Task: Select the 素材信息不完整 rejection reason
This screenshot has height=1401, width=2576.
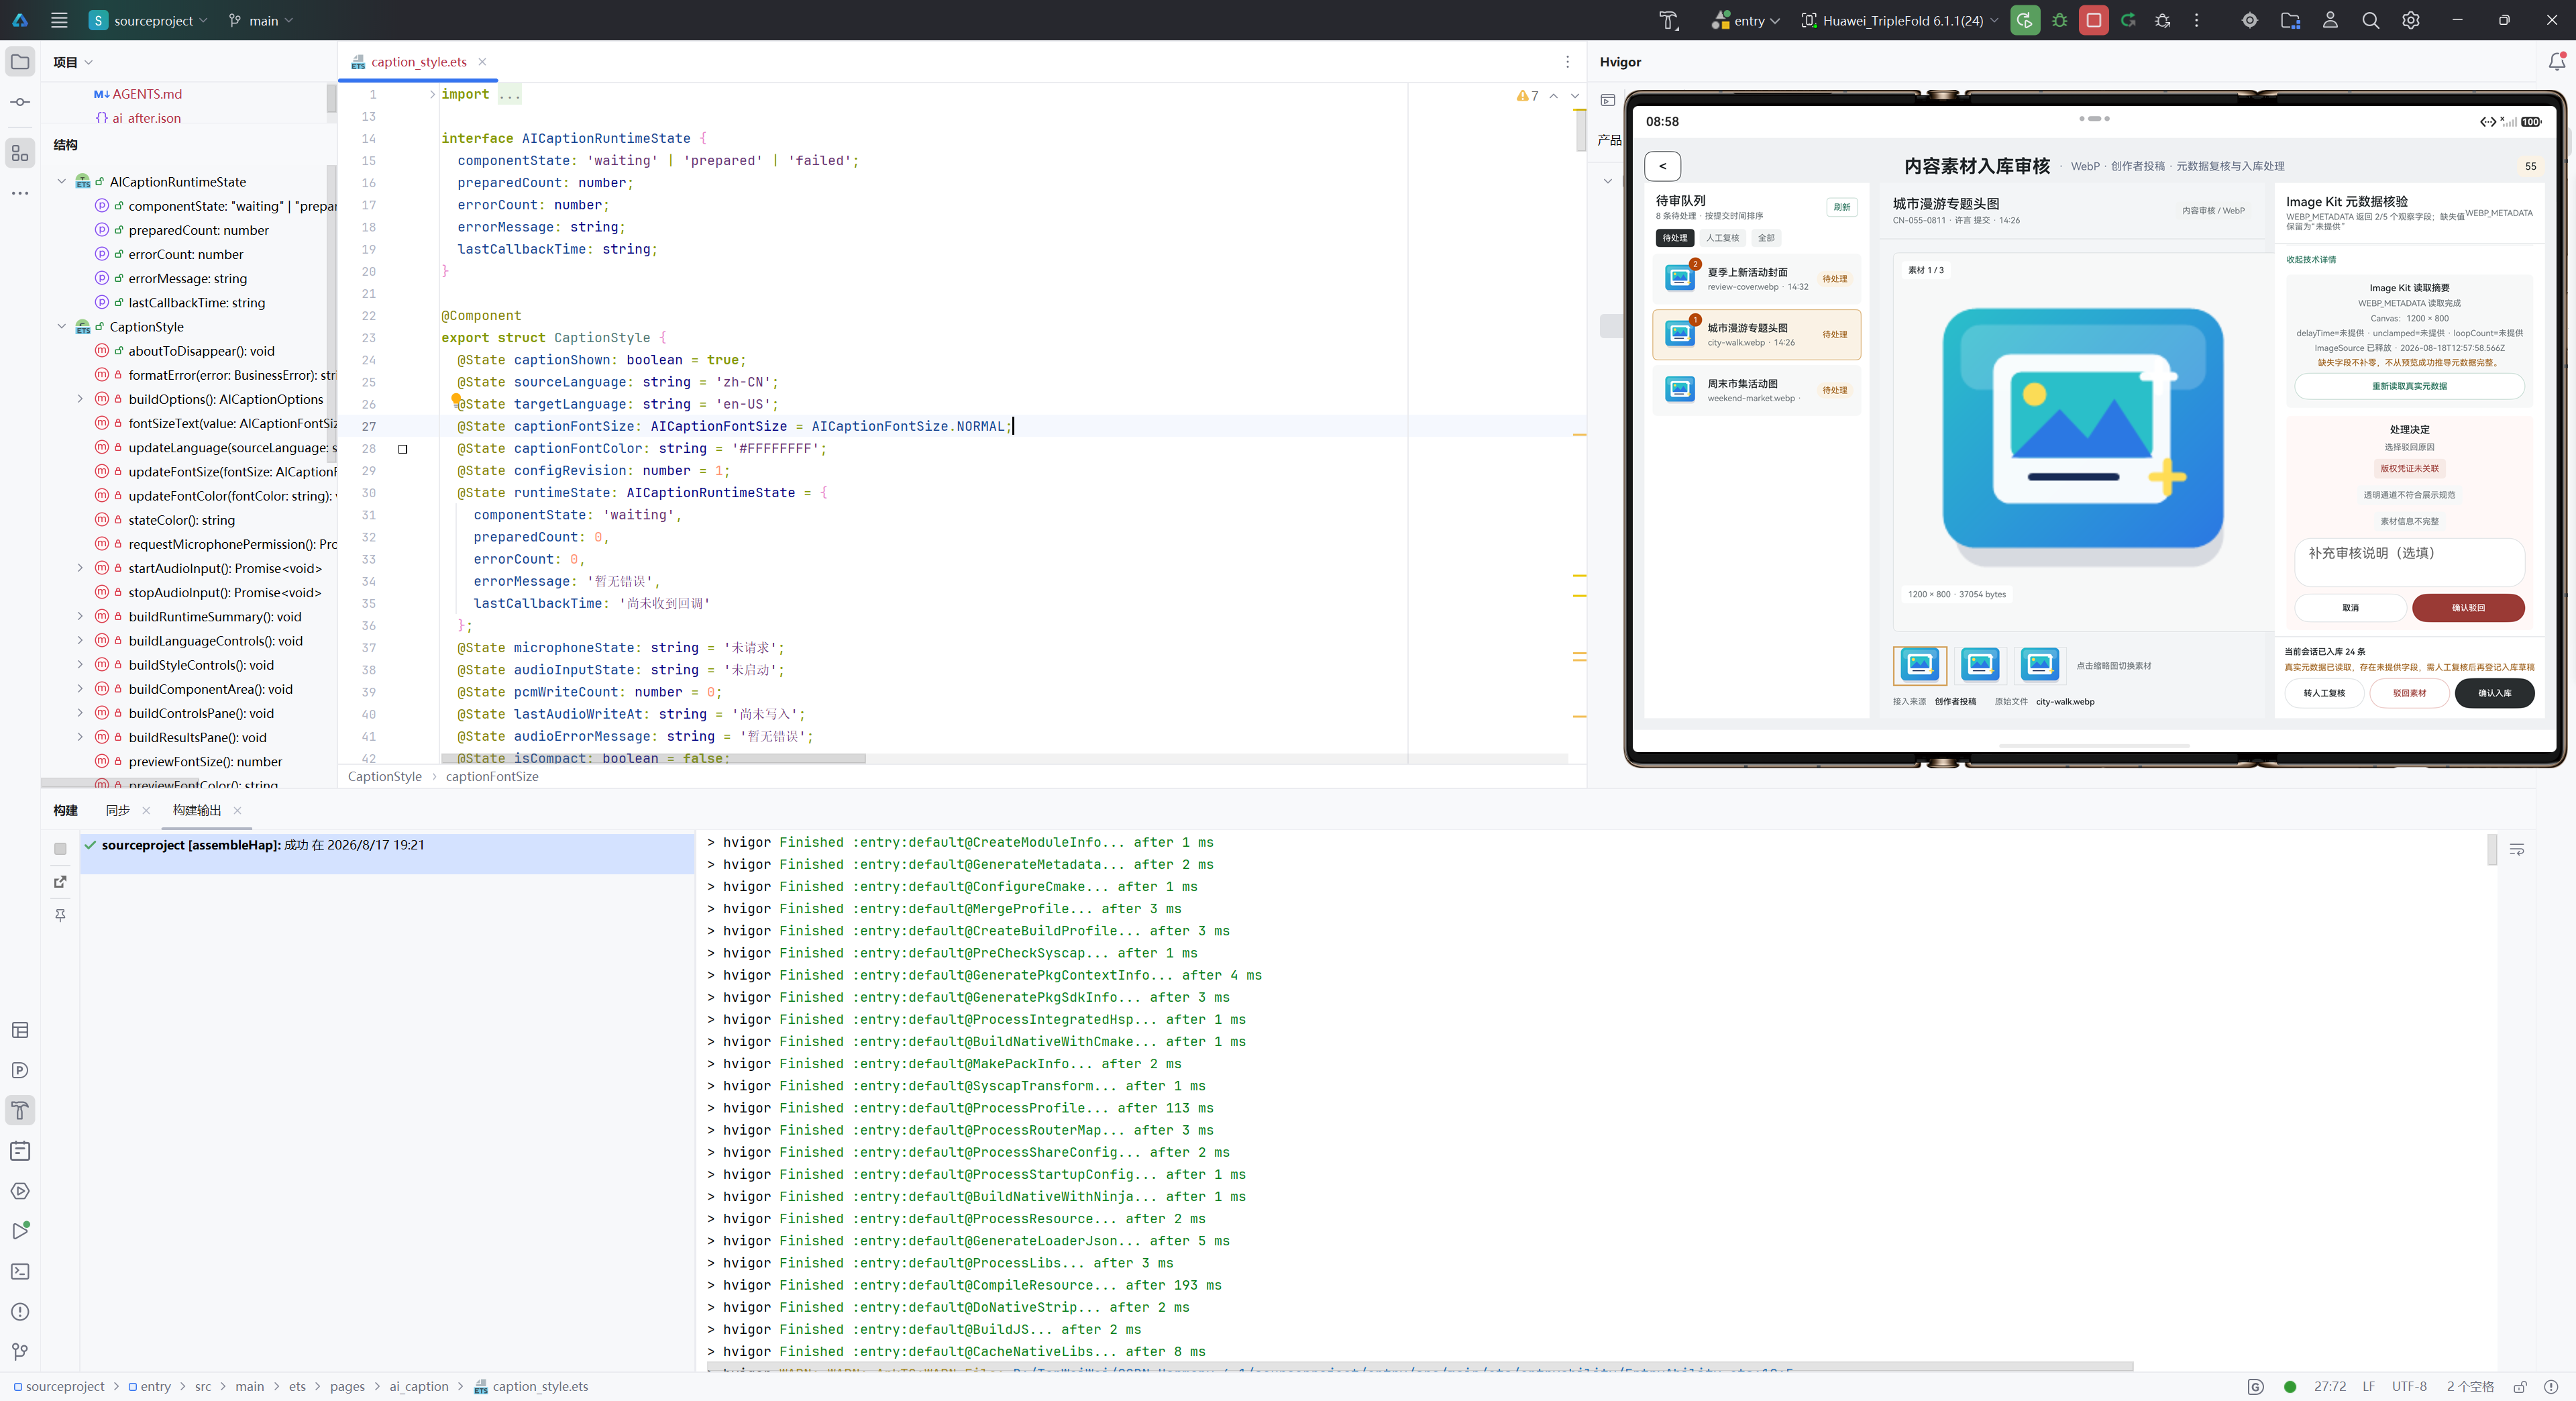Action: coord(2409,521)
